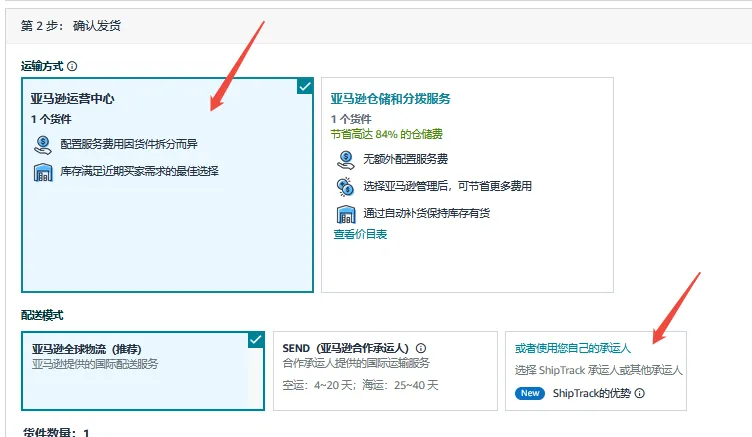752x437 pixels.
Task: Choose 亚马逊全球物流 (推荐) delivery mode
Action: pyautogui.click(x=143, y=371)
